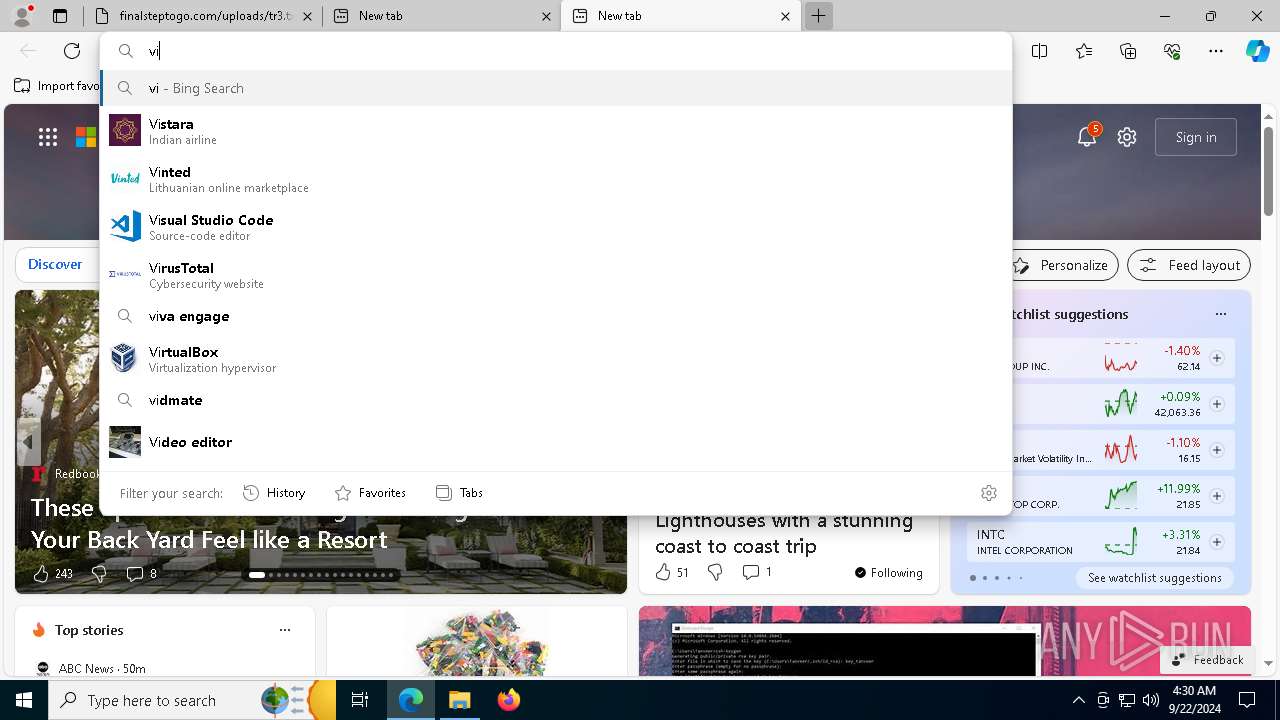Click the Personalize button
The width and height of the screenshot is (1280, 720).
pos(1061,265)
